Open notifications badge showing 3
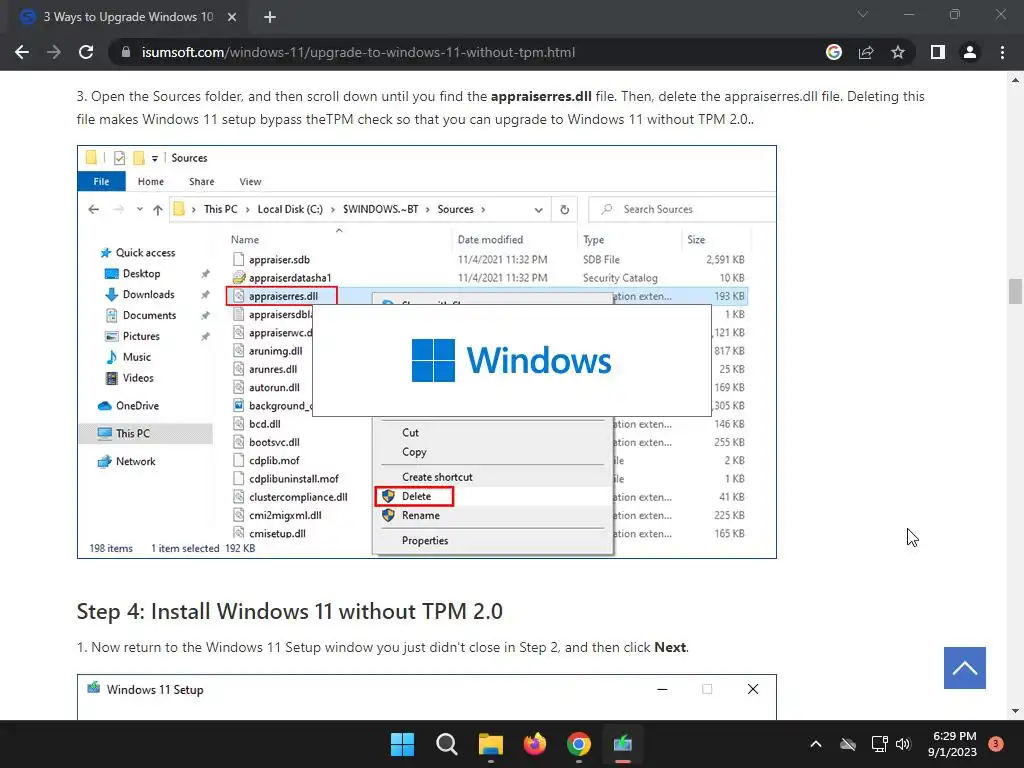This screenshot has height=768, width=1024. tap(996, 744)
